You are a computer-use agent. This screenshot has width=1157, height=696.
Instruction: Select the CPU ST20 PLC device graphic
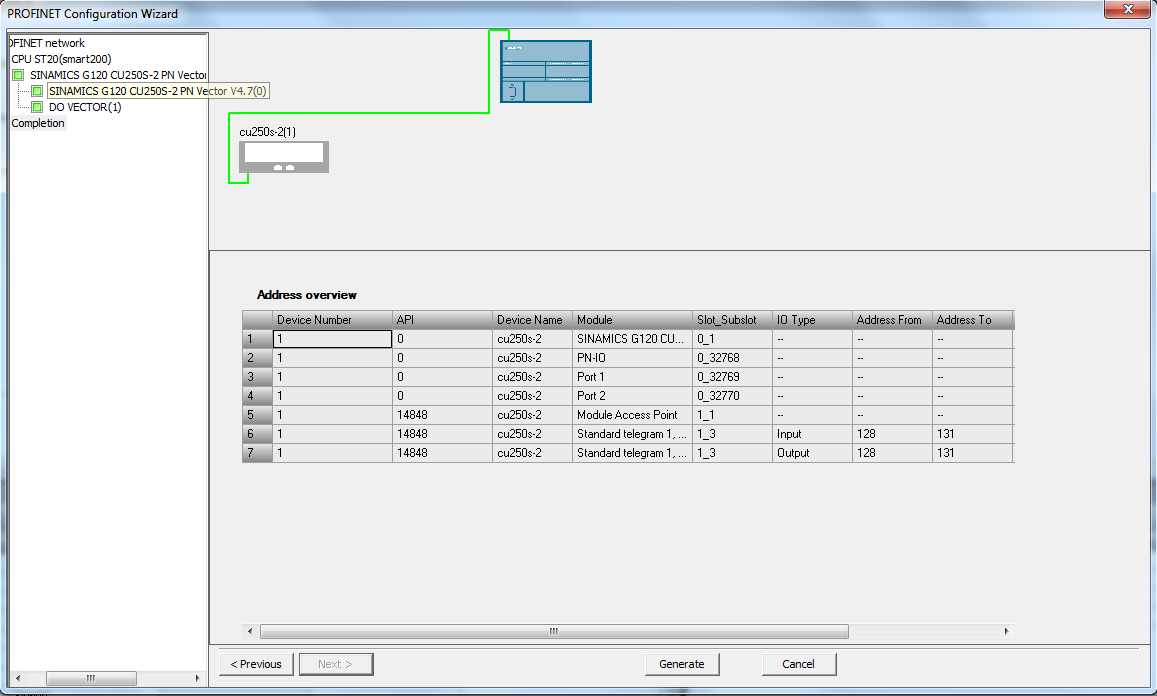(x=546, y=72)
